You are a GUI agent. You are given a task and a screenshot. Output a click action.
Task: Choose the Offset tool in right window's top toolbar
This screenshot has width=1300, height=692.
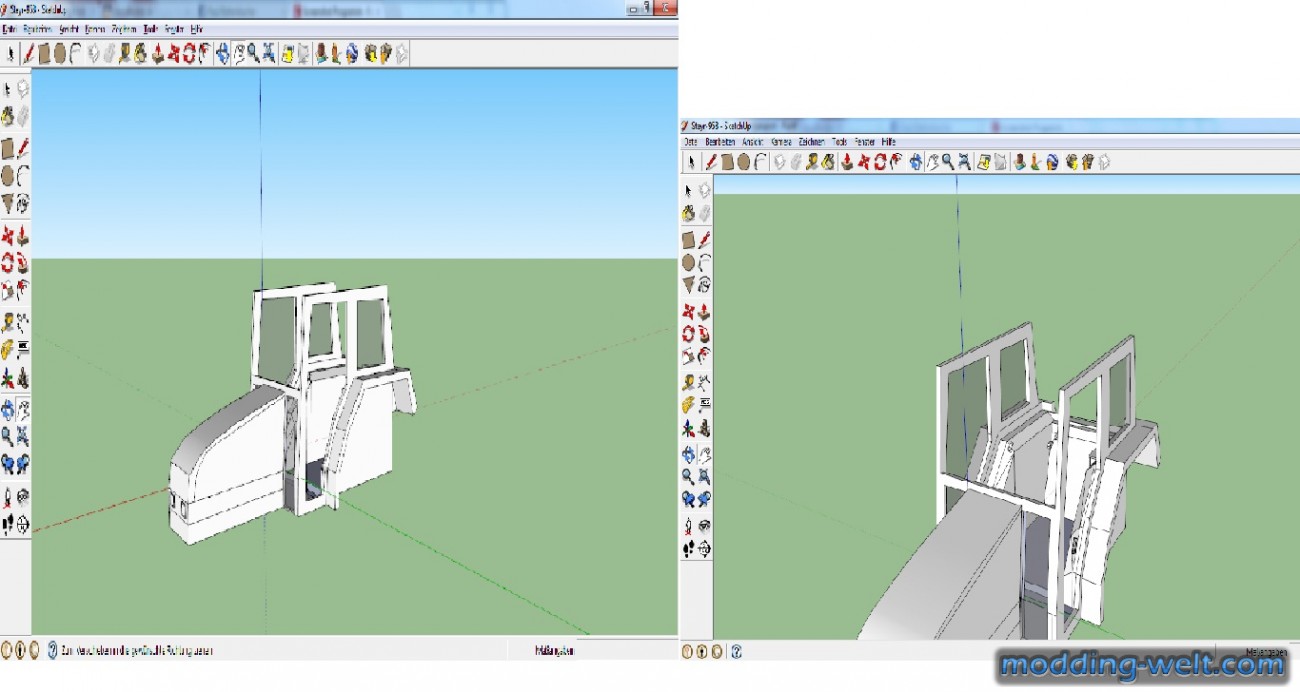tap(897, 162)
